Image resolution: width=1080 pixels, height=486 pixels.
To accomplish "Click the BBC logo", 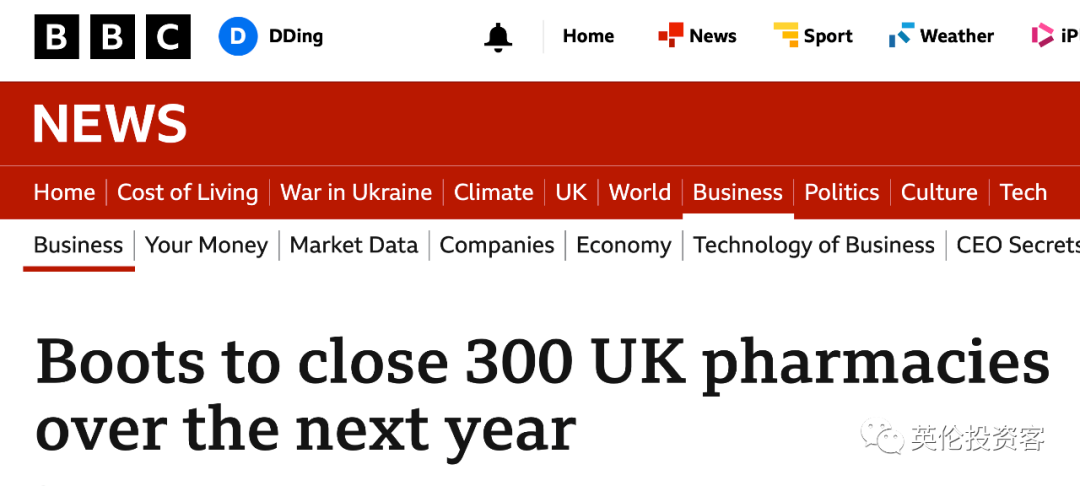I will click(x=112, y=37).
